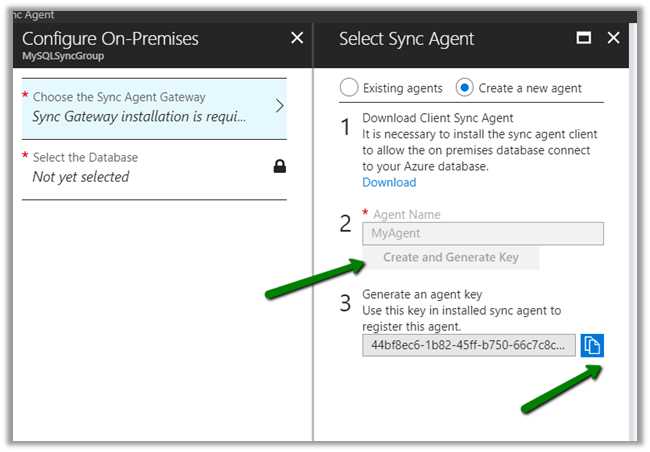Expand the Sync Agent Gateway chevron arrow
The width and height of the screenshot is (650, 452).
279,106
